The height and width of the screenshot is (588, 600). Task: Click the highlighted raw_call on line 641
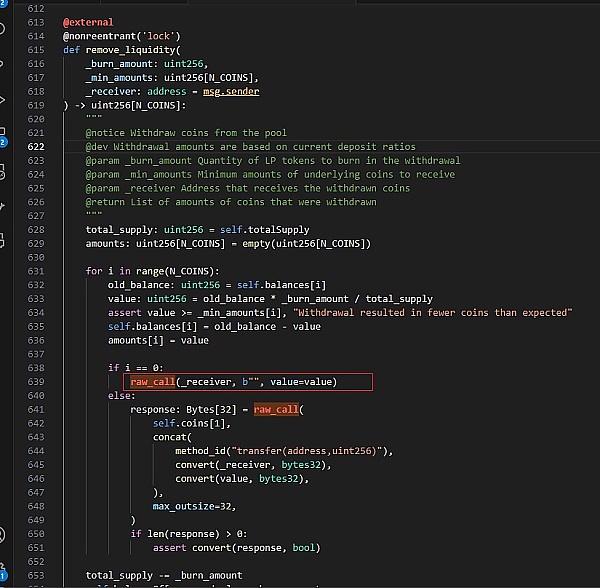(276, 409)
